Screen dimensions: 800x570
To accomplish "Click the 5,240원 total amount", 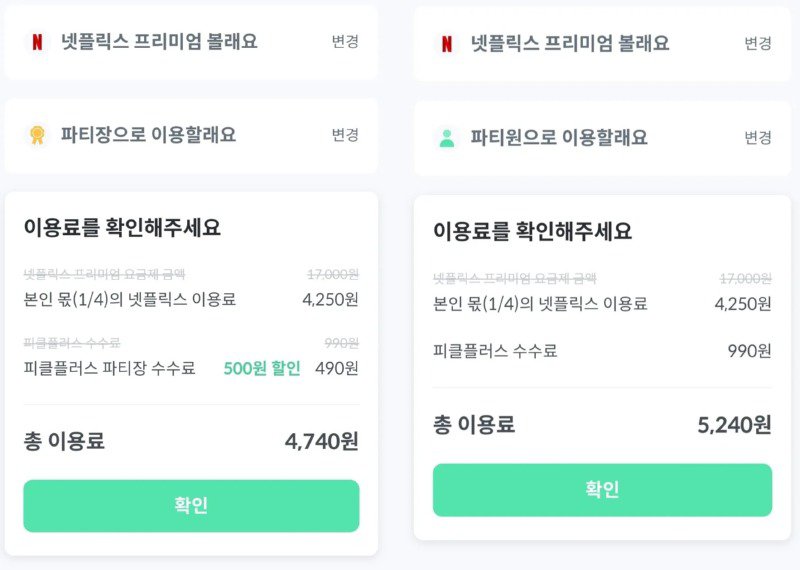I will point(734,425).
